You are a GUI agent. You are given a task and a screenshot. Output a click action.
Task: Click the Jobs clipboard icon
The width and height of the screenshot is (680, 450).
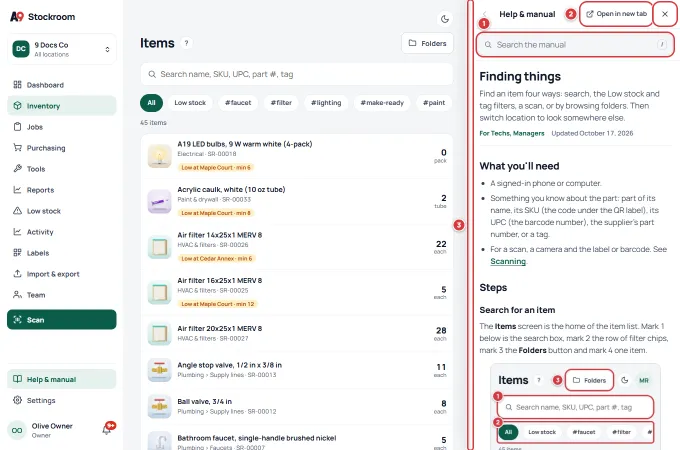pyautogui.click(x=17, y=127)
